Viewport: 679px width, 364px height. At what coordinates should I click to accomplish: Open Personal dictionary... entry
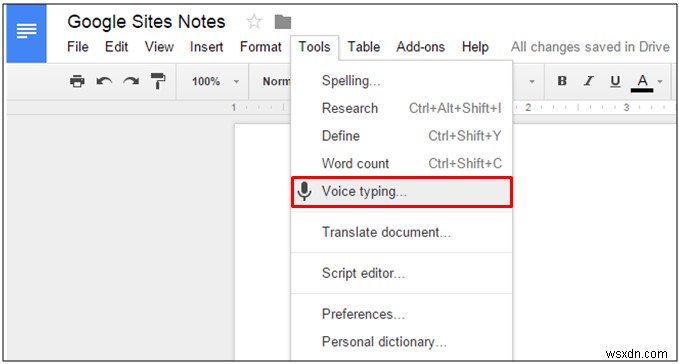[x=401, y=341]
